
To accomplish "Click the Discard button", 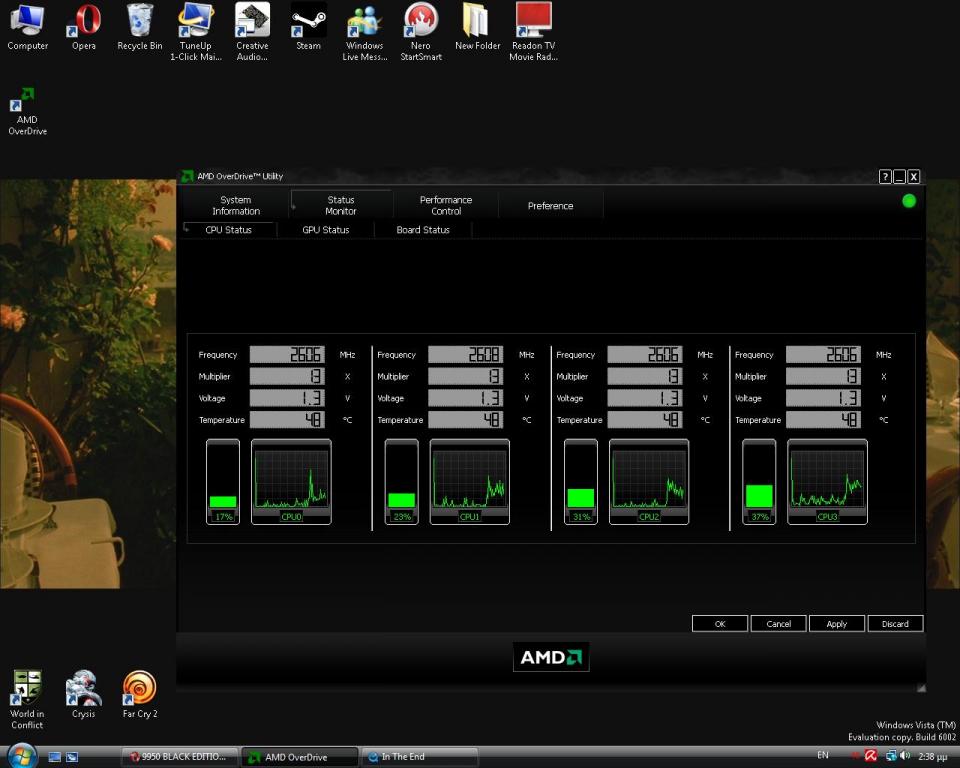I will [895, 623].
